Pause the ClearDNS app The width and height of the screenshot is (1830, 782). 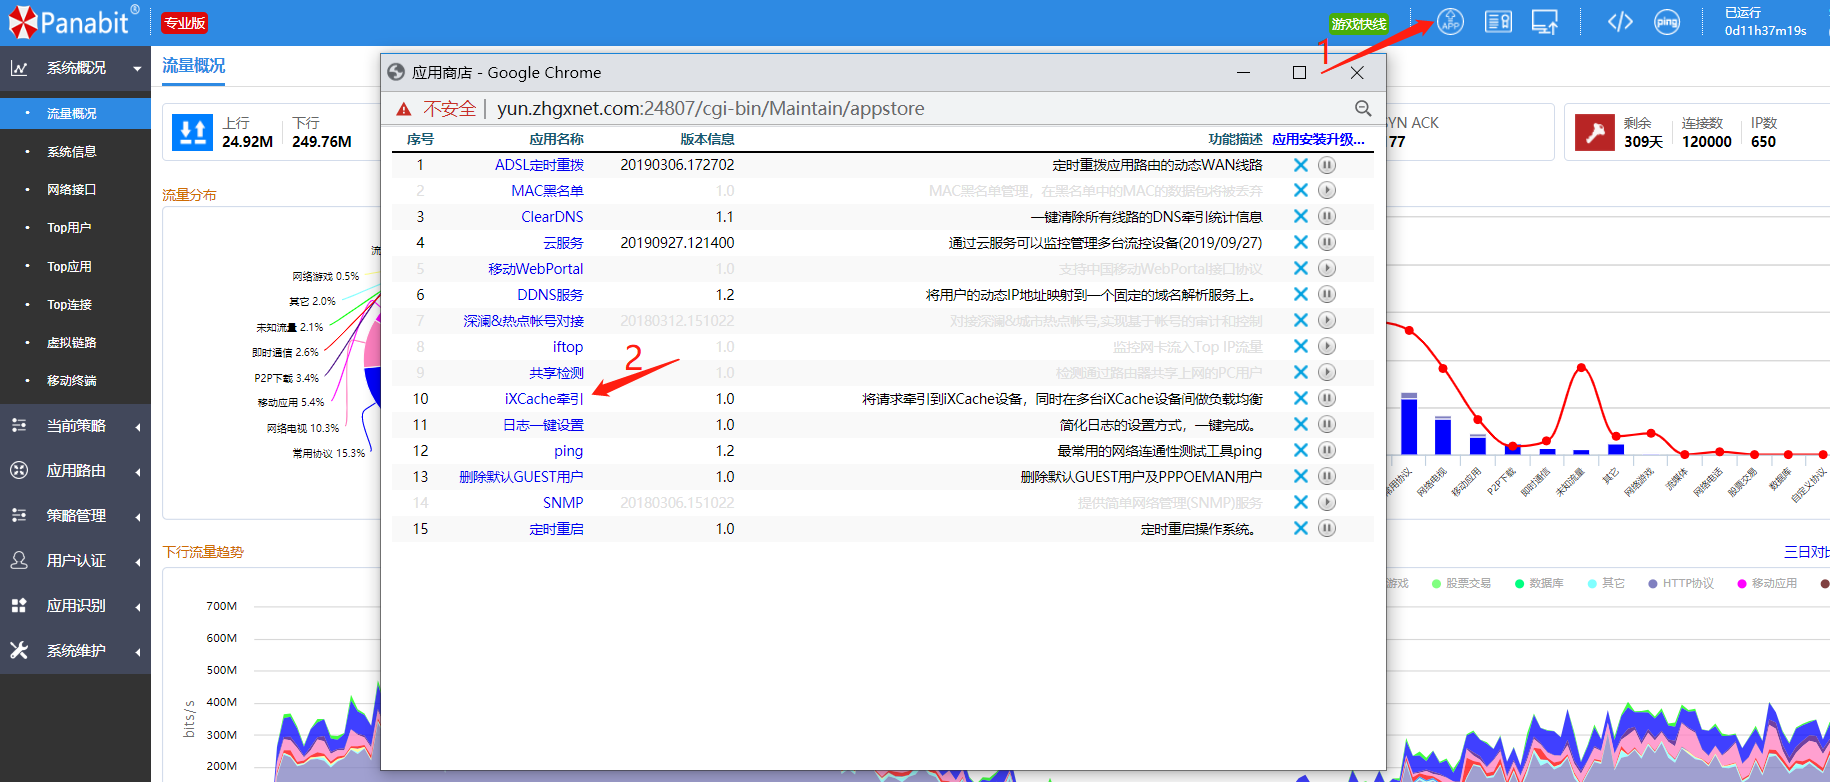pyautogui.click(x=1327, y=217)
